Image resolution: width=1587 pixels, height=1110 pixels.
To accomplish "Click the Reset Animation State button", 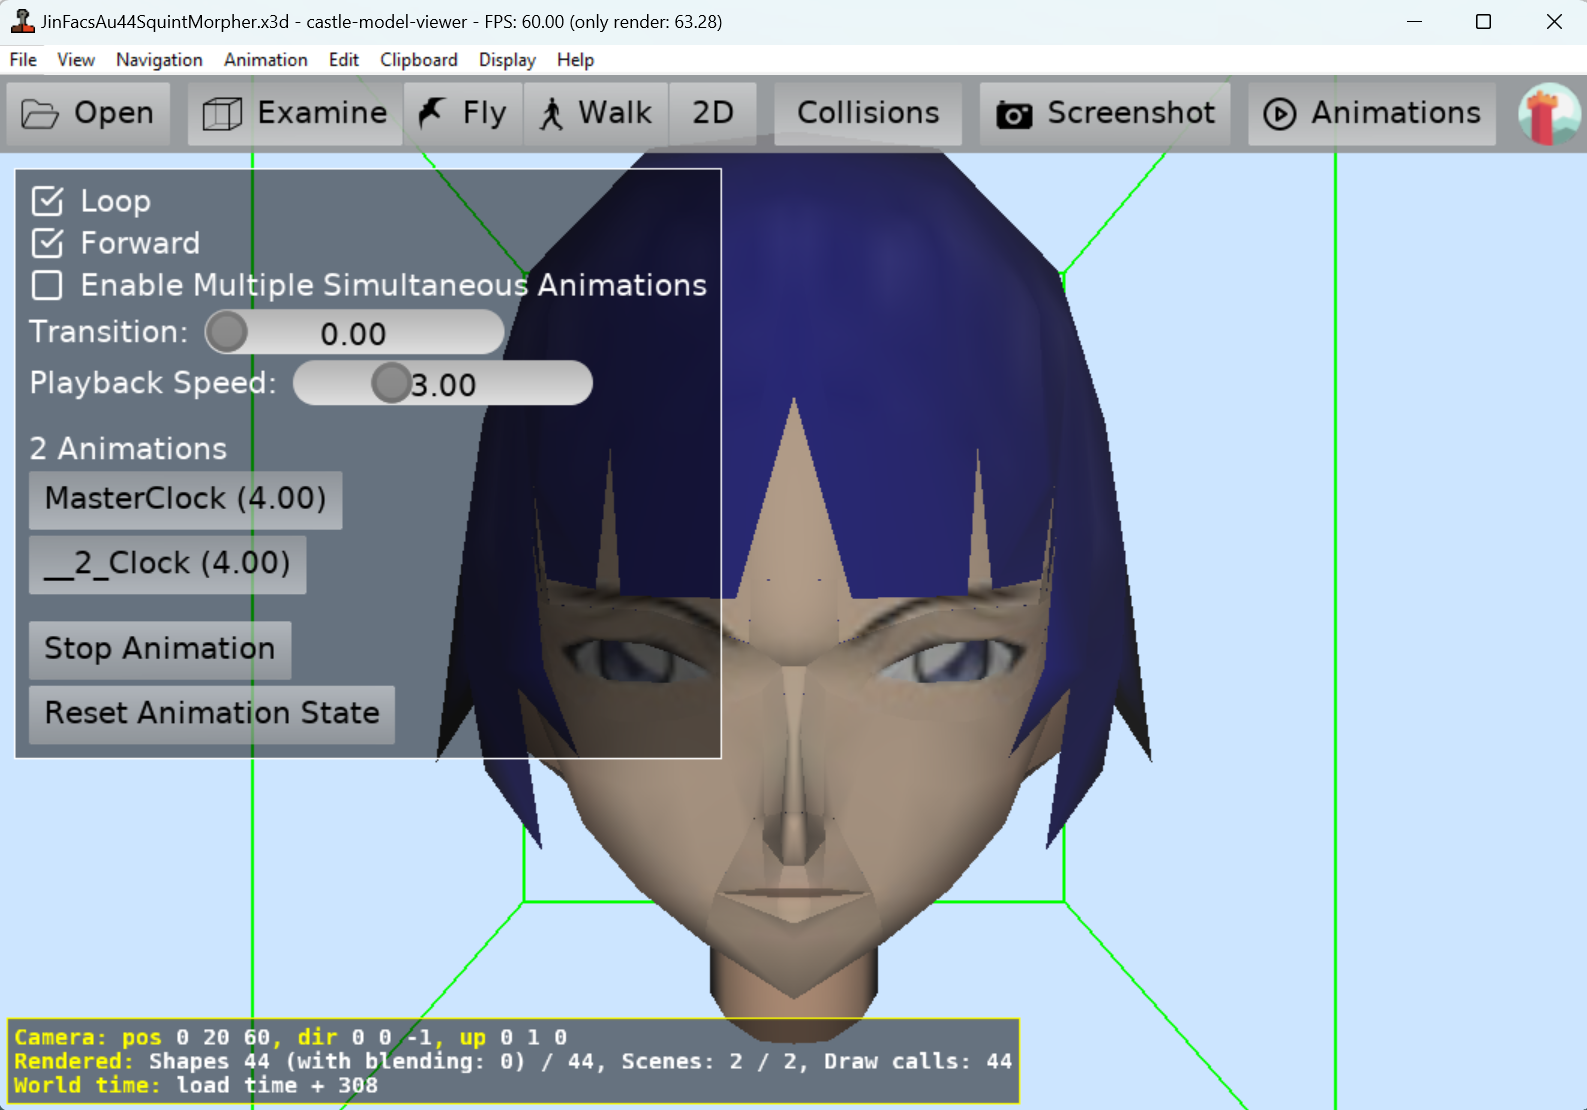I will point(212,714).
